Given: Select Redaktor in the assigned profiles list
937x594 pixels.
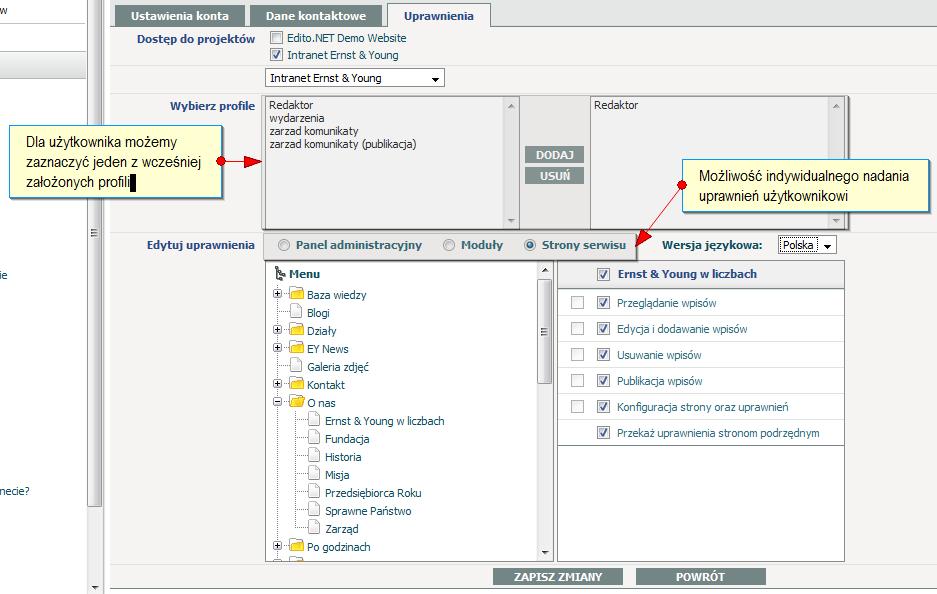Looking at the screenshot, I should 616,105.
